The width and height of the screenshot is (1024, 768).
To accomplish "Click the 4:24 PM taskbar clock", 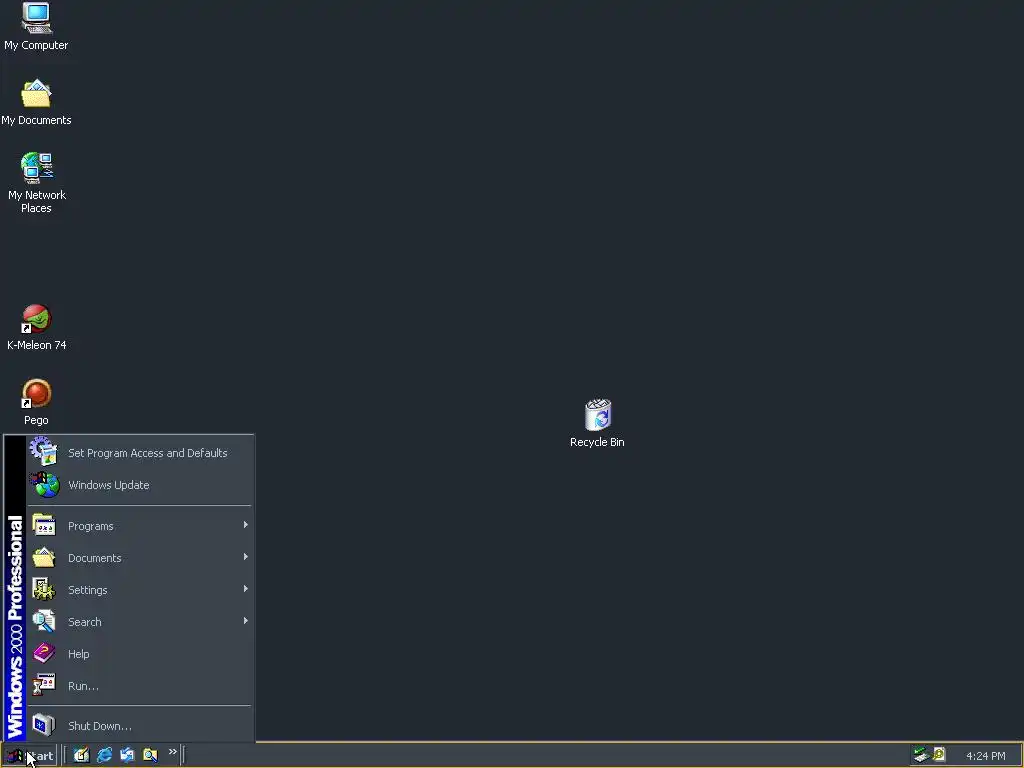I will pyautogui.click(x=985, y=756).
